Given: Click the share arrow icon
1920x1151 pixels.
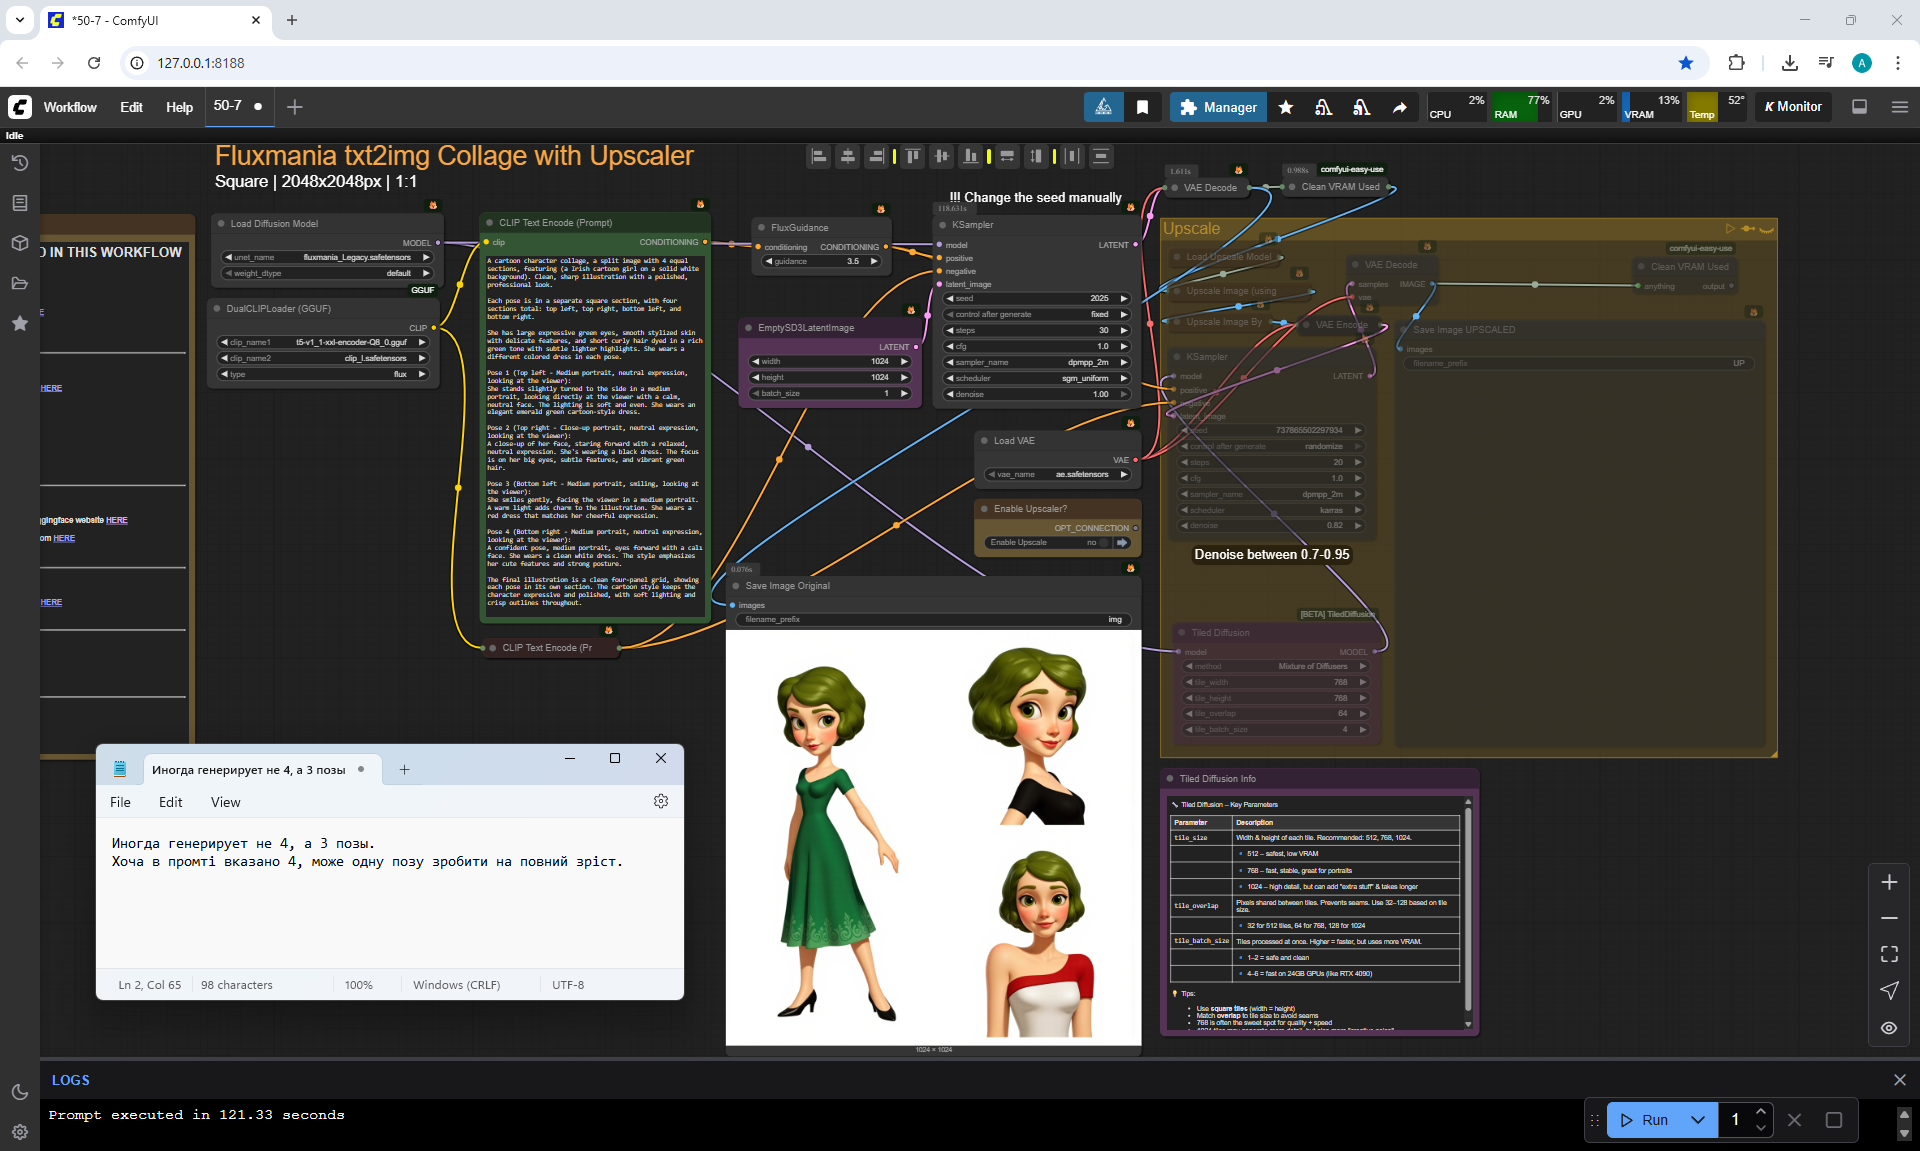Looking at the screenshot, I should tap(1399, 107).
